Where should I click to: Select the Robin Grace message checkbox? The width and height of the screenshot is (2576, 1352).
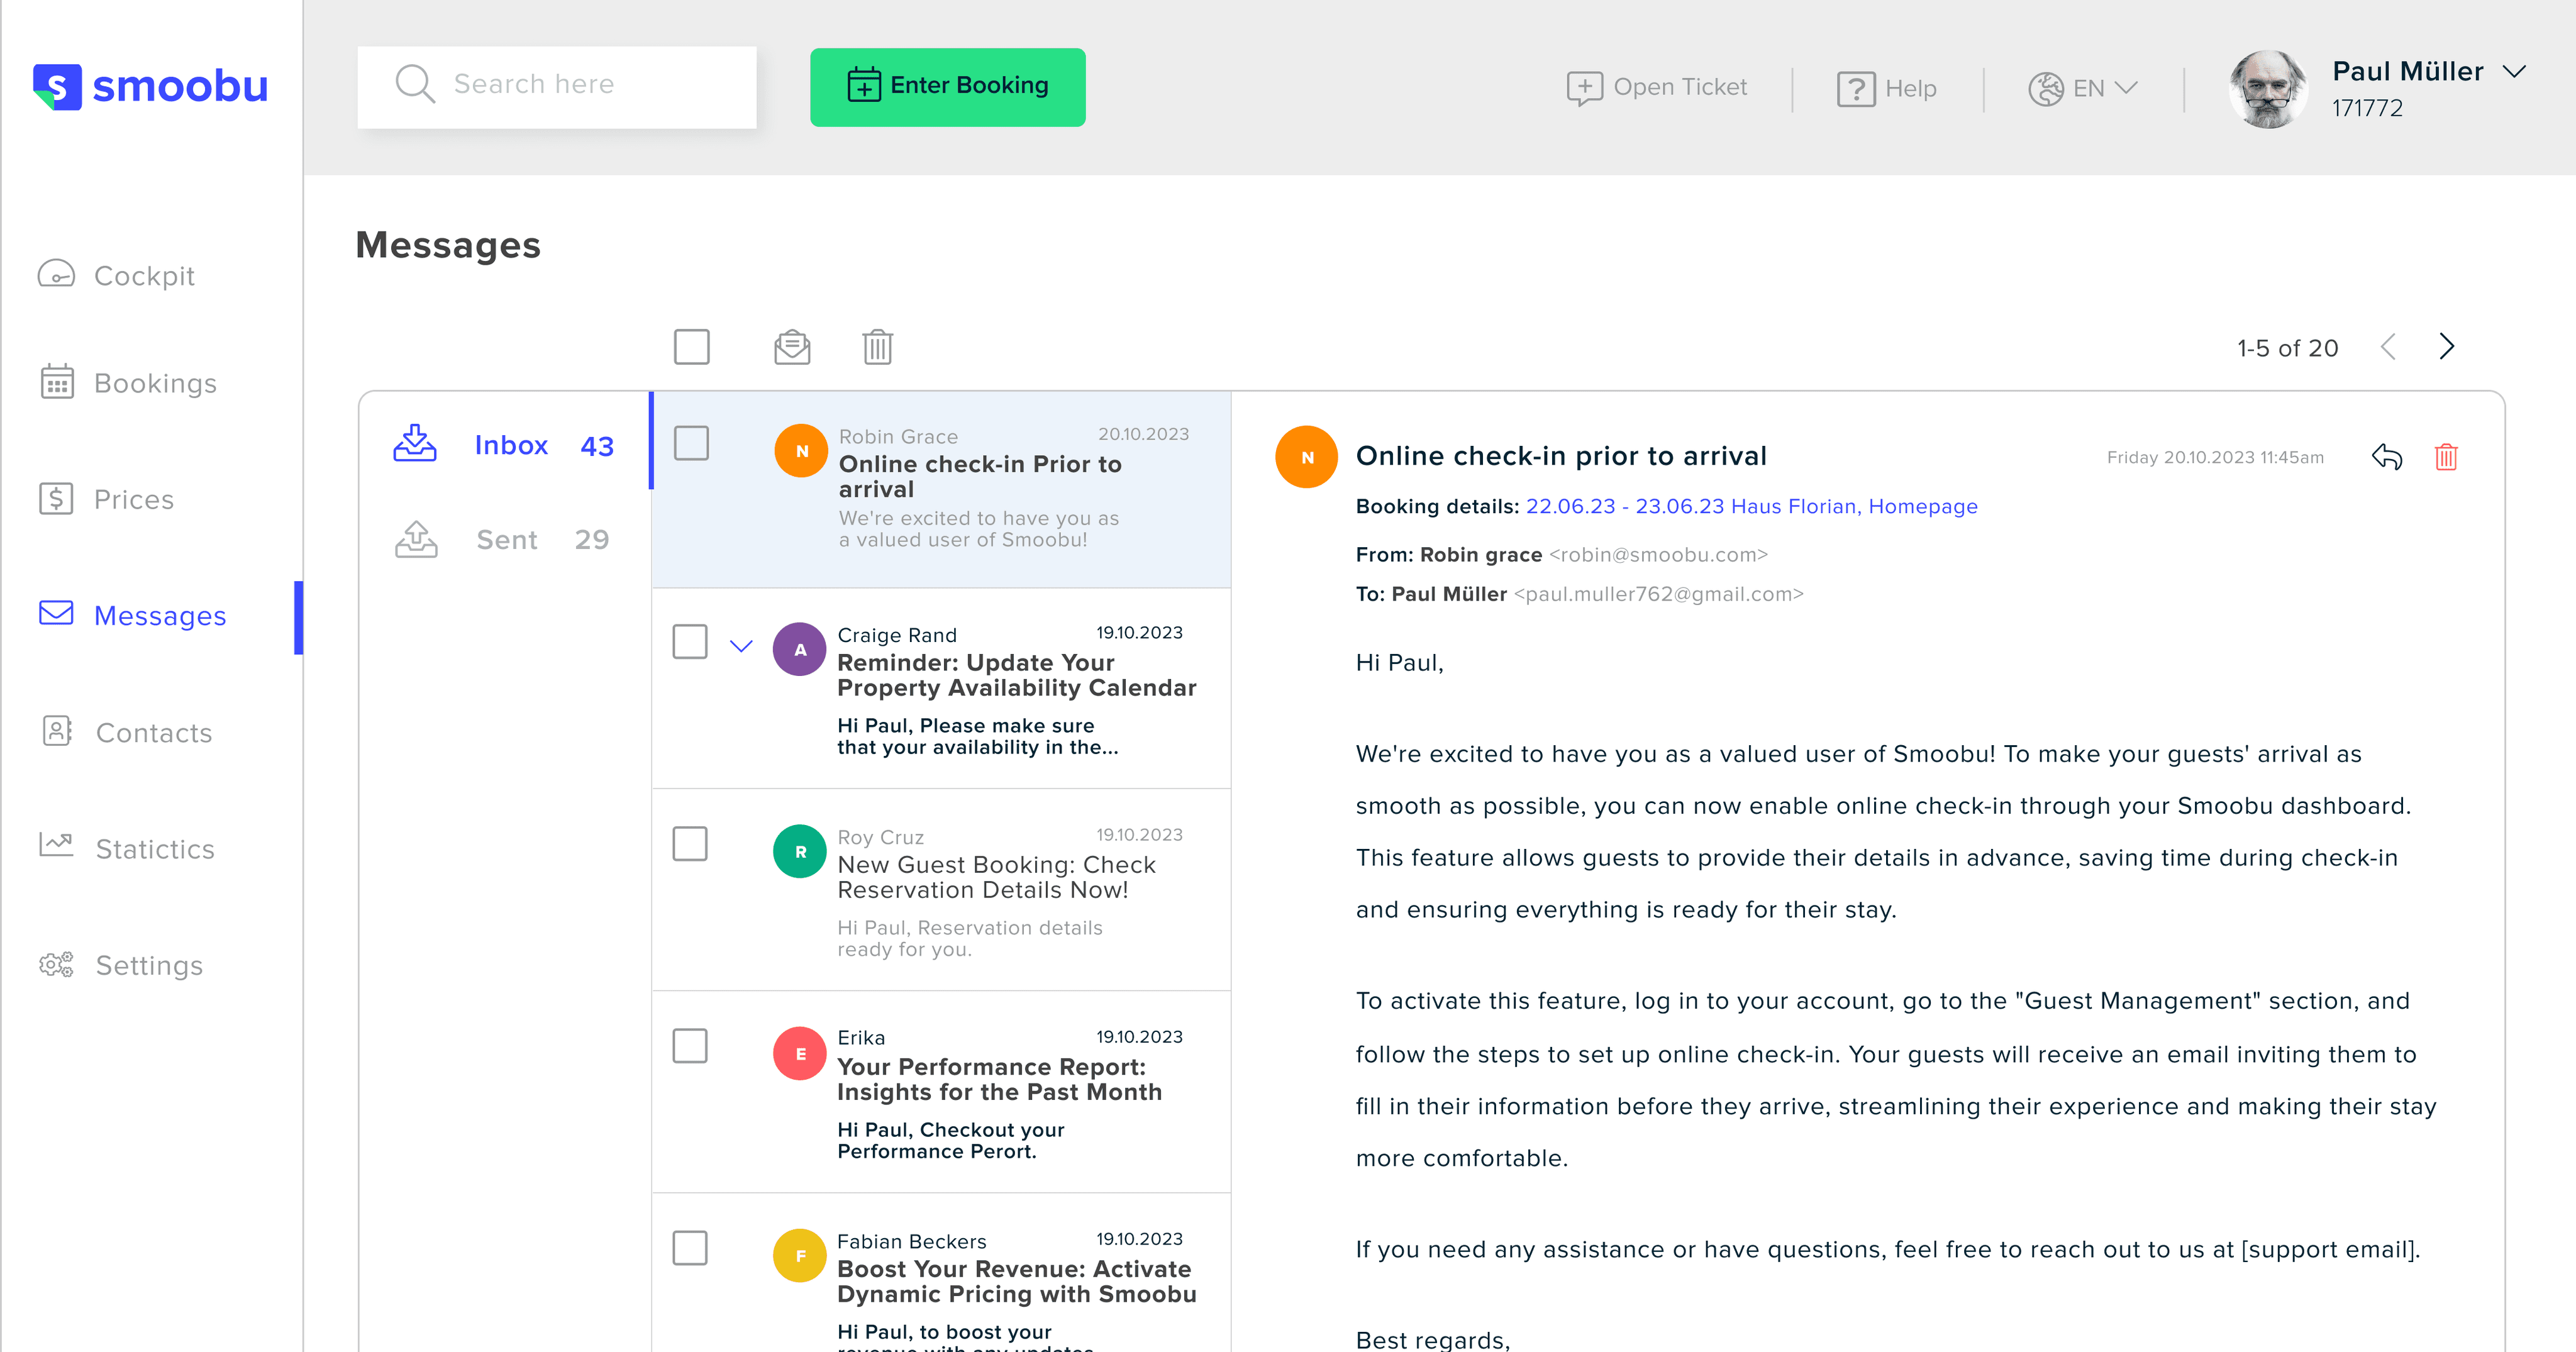(691, 443)
